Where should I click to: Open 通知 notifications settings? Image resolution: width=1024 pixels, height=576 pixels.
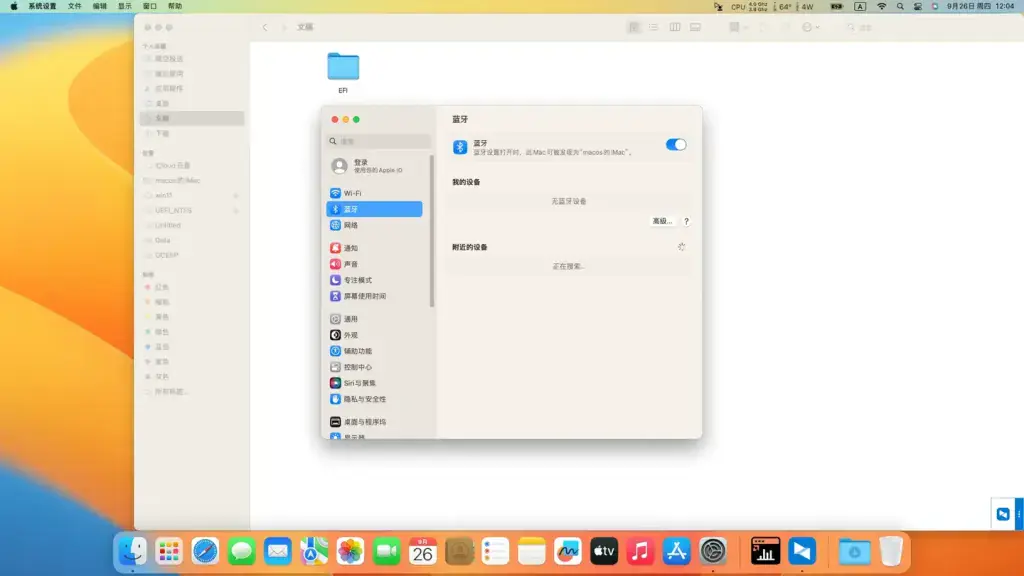tap(374, 248)
